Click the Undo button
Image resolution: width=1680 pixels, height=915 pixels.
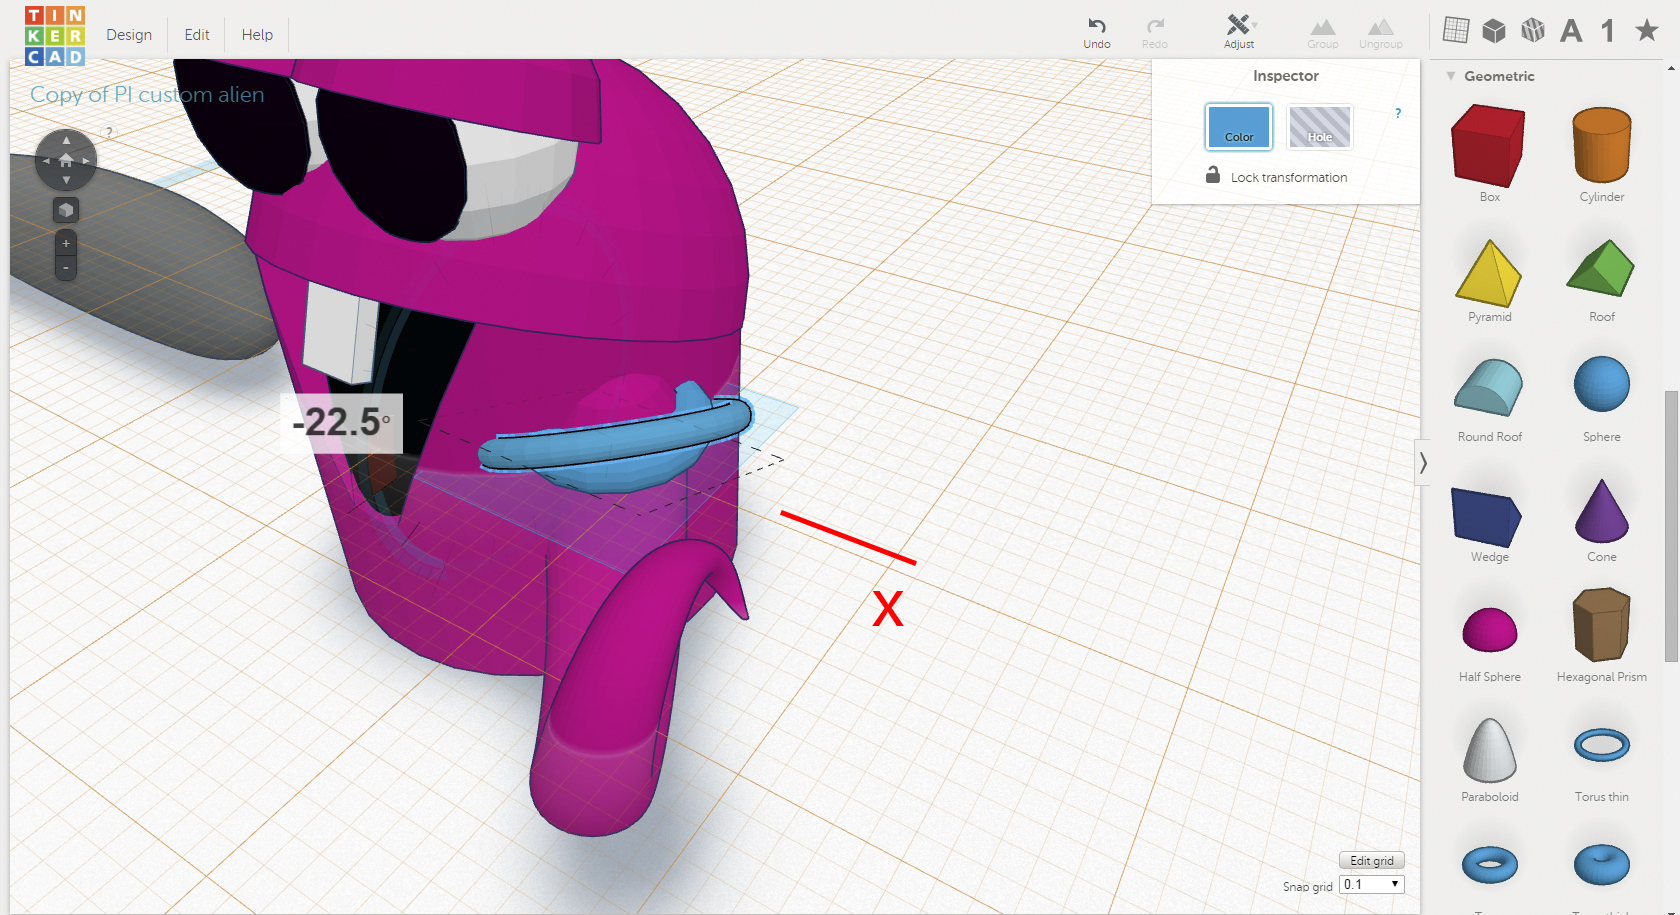pos(1097,32)
